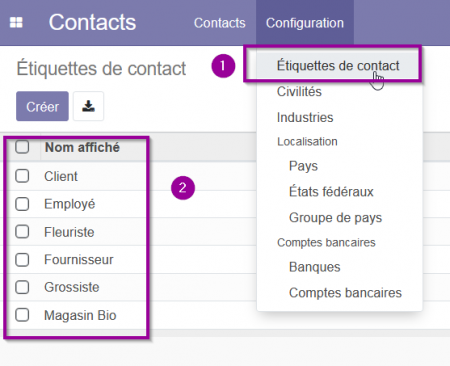Open the apps grid menu icon
450x366 pixels.
click(16, 23)
